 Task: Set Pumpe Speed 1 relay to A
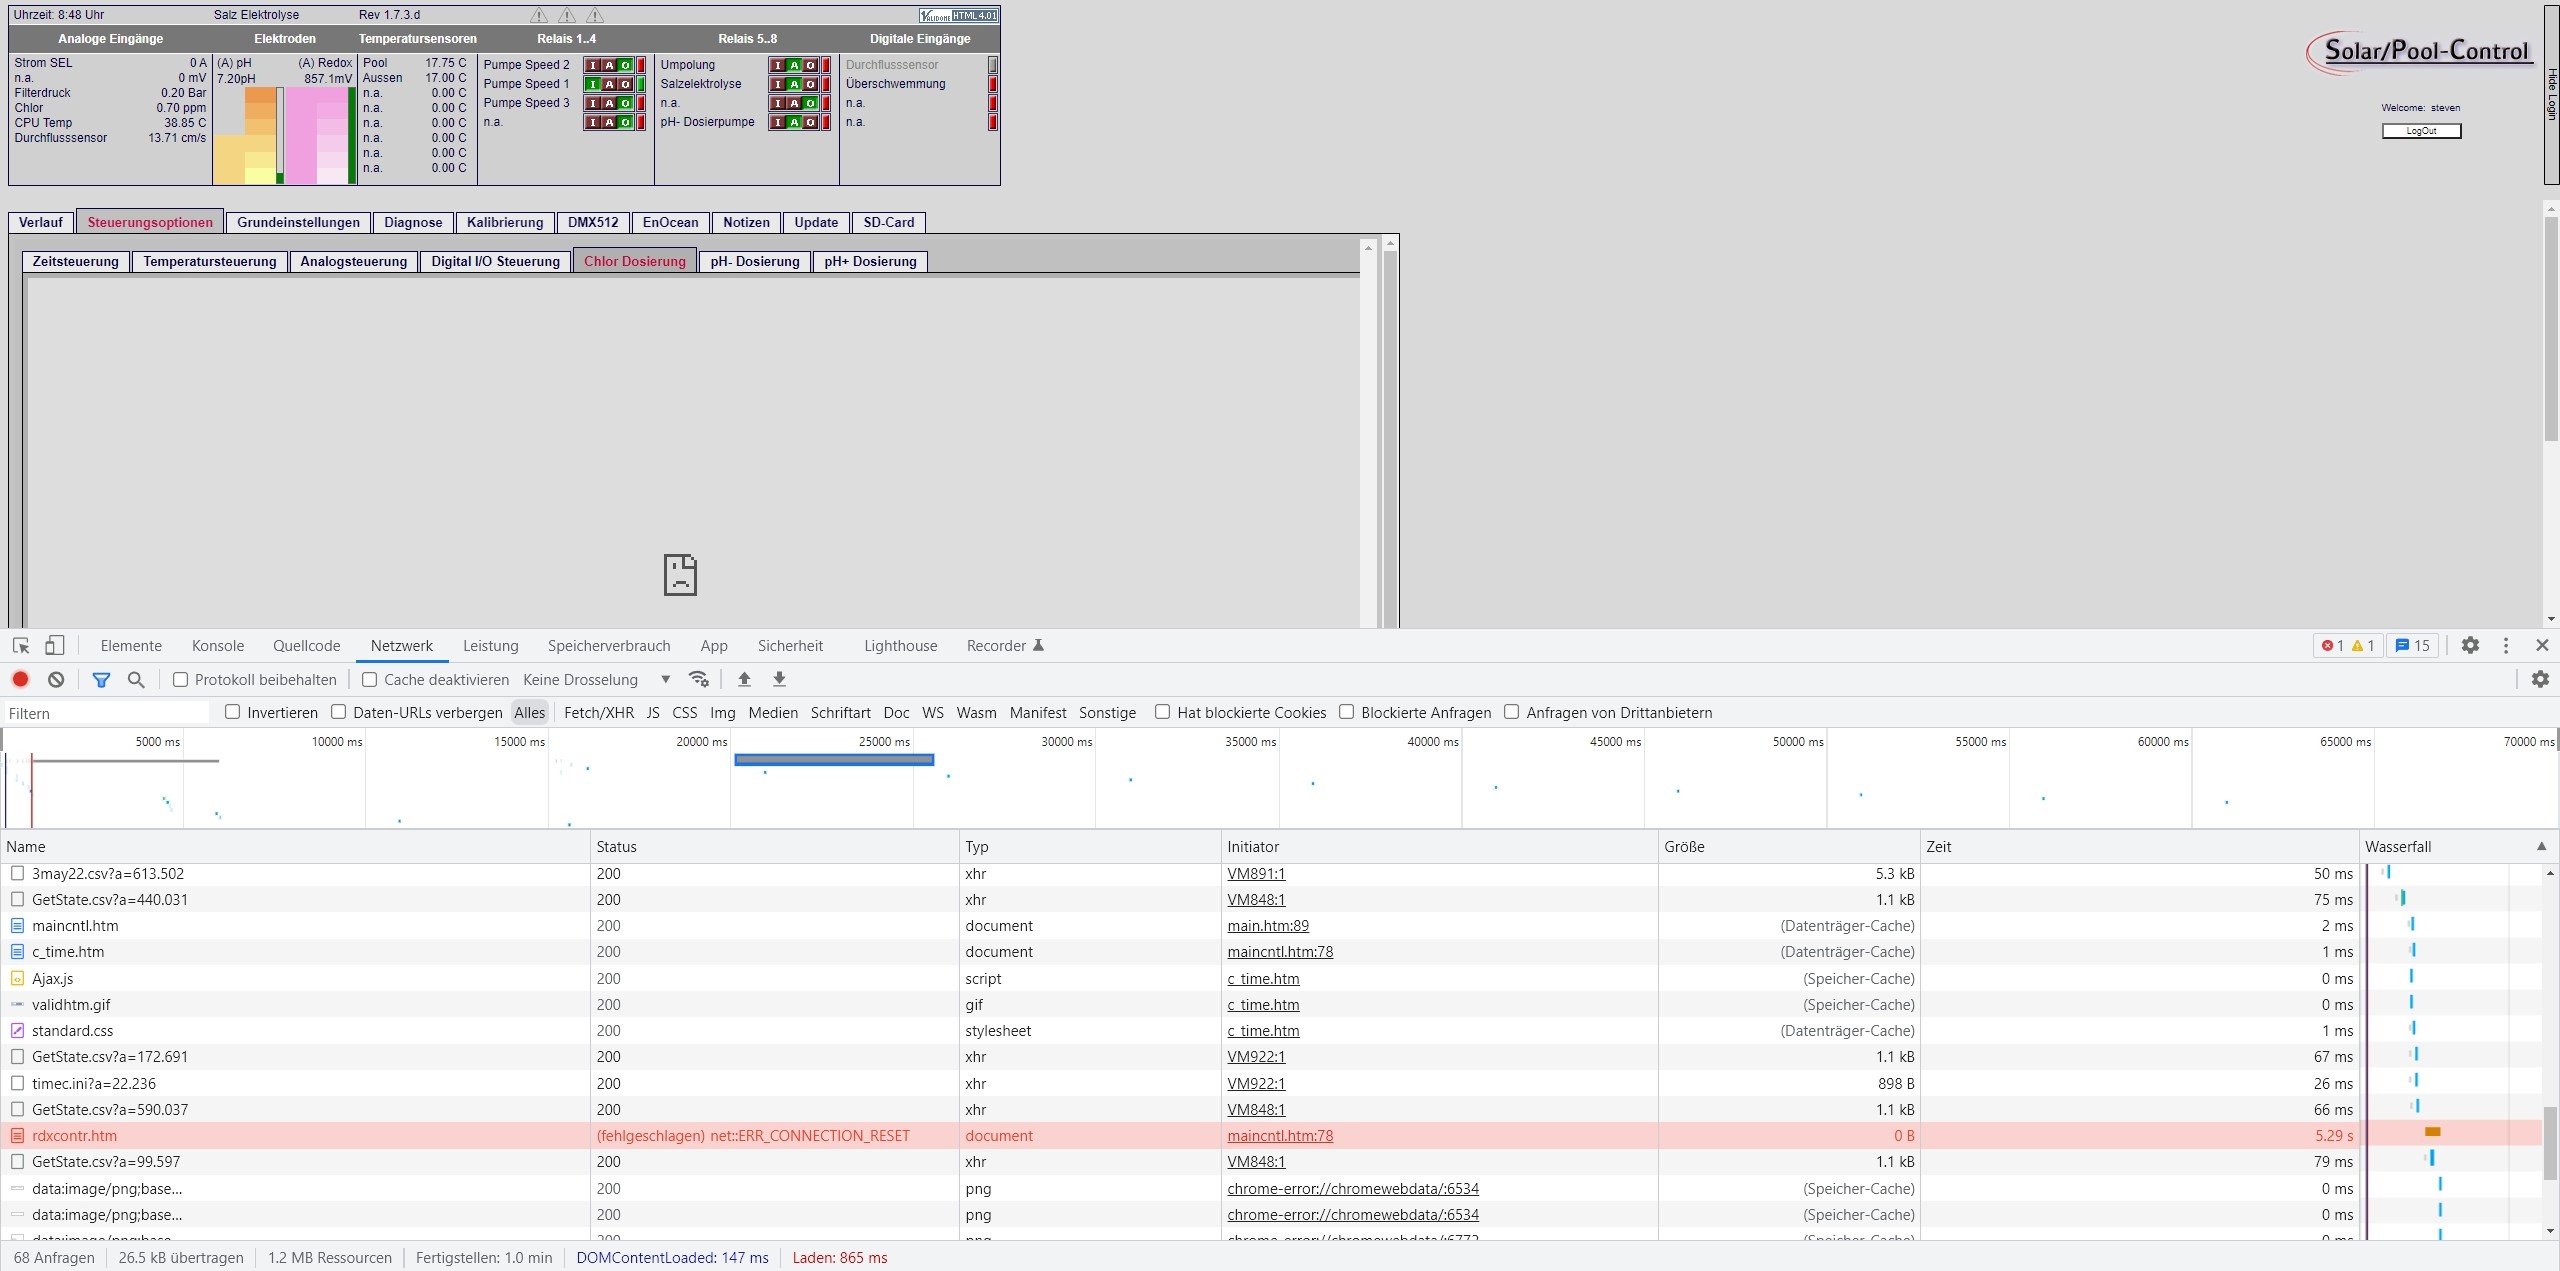coord(609,84)
